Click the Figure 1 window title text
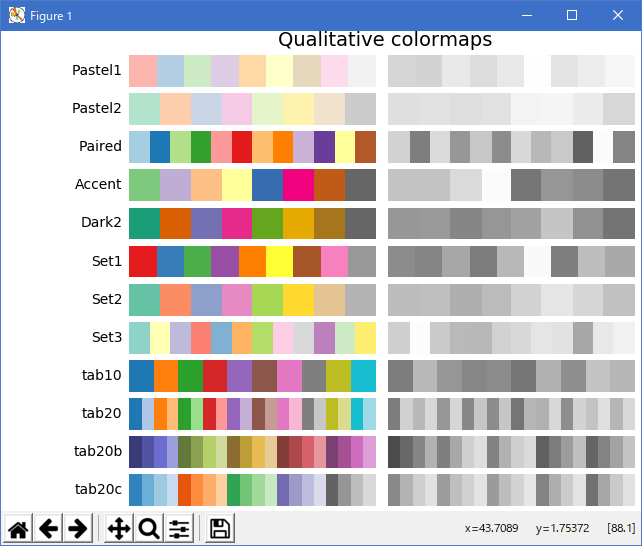Screen dimensions: 642x546 tap(51, 16)
